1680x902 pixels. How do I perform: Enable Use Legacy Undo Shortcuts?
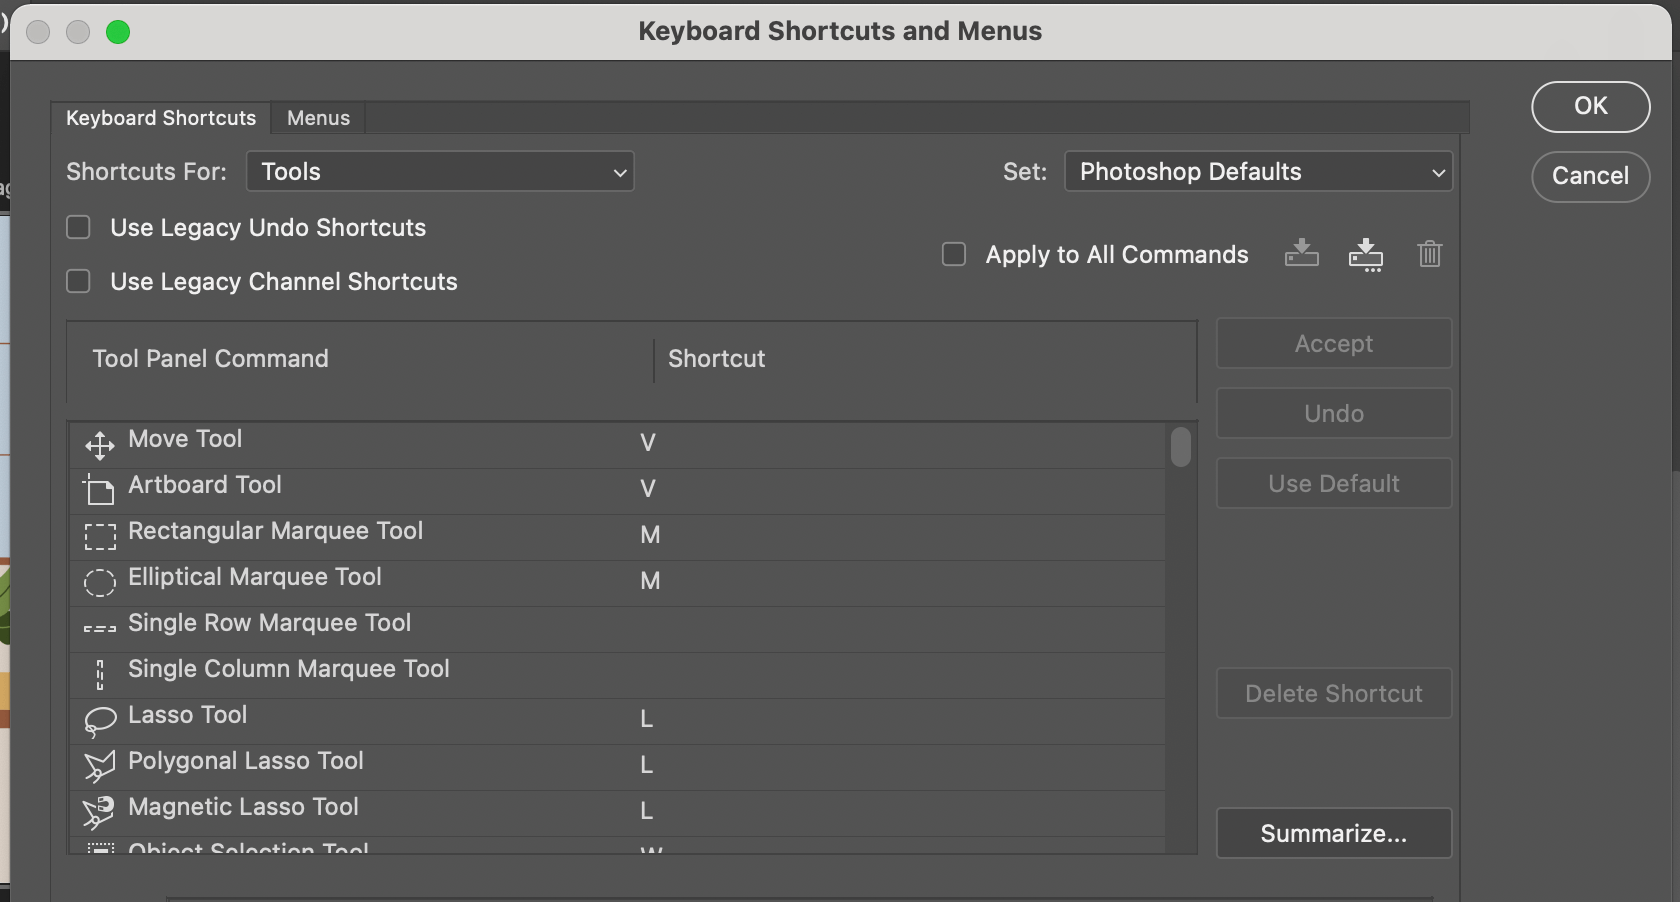[77, 227]
